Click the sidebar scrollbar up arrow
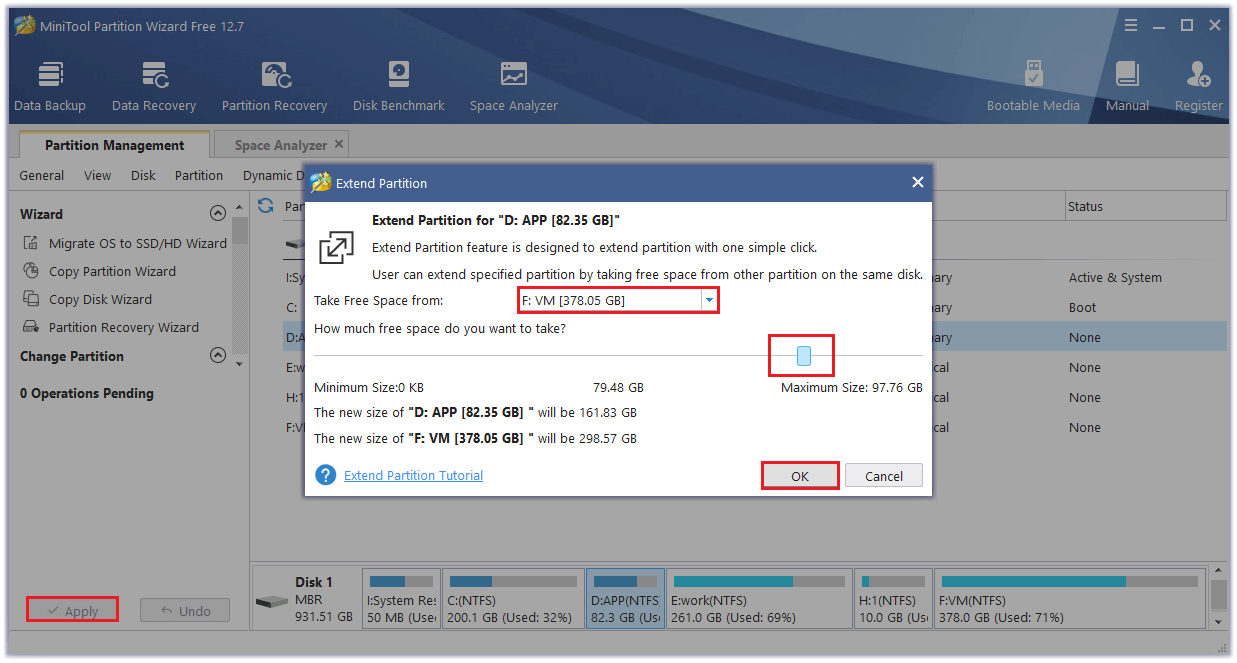The image size is (1237, 663). tap(238, 207)
